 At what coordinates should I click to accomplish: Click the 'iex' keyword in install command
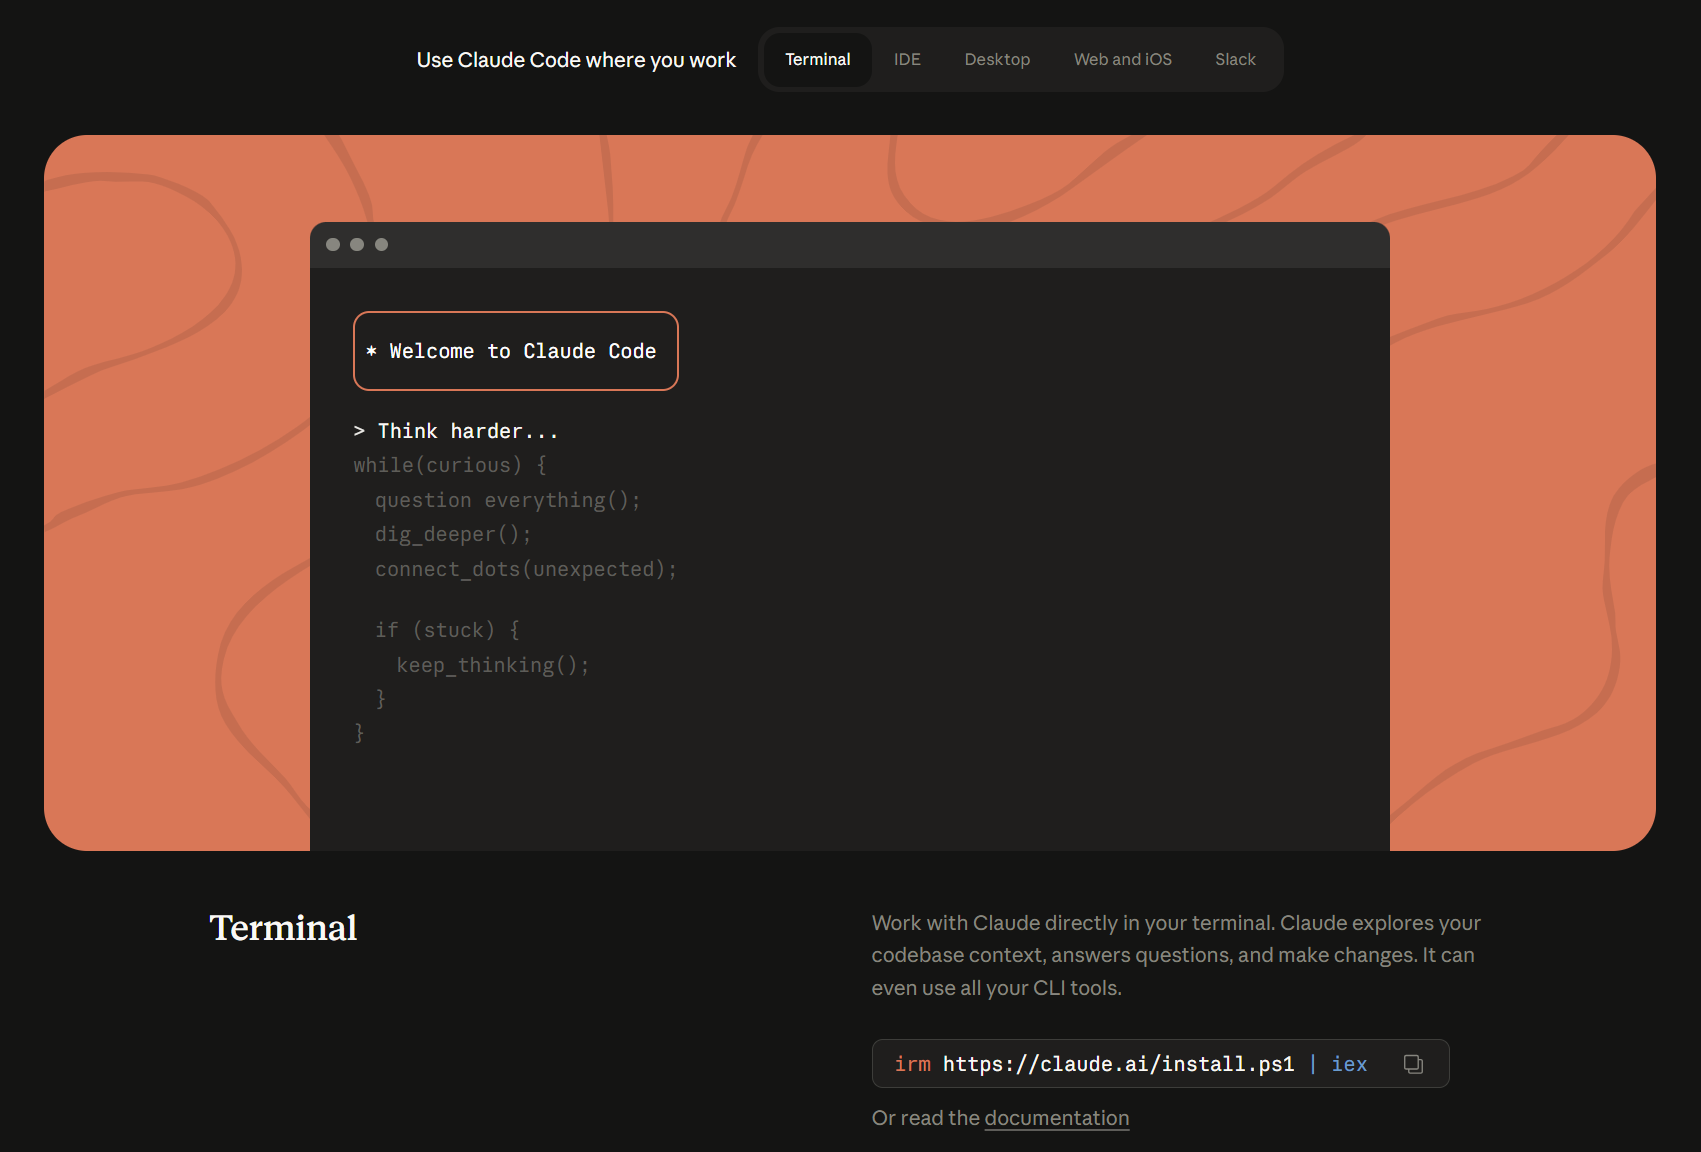1348,1064
